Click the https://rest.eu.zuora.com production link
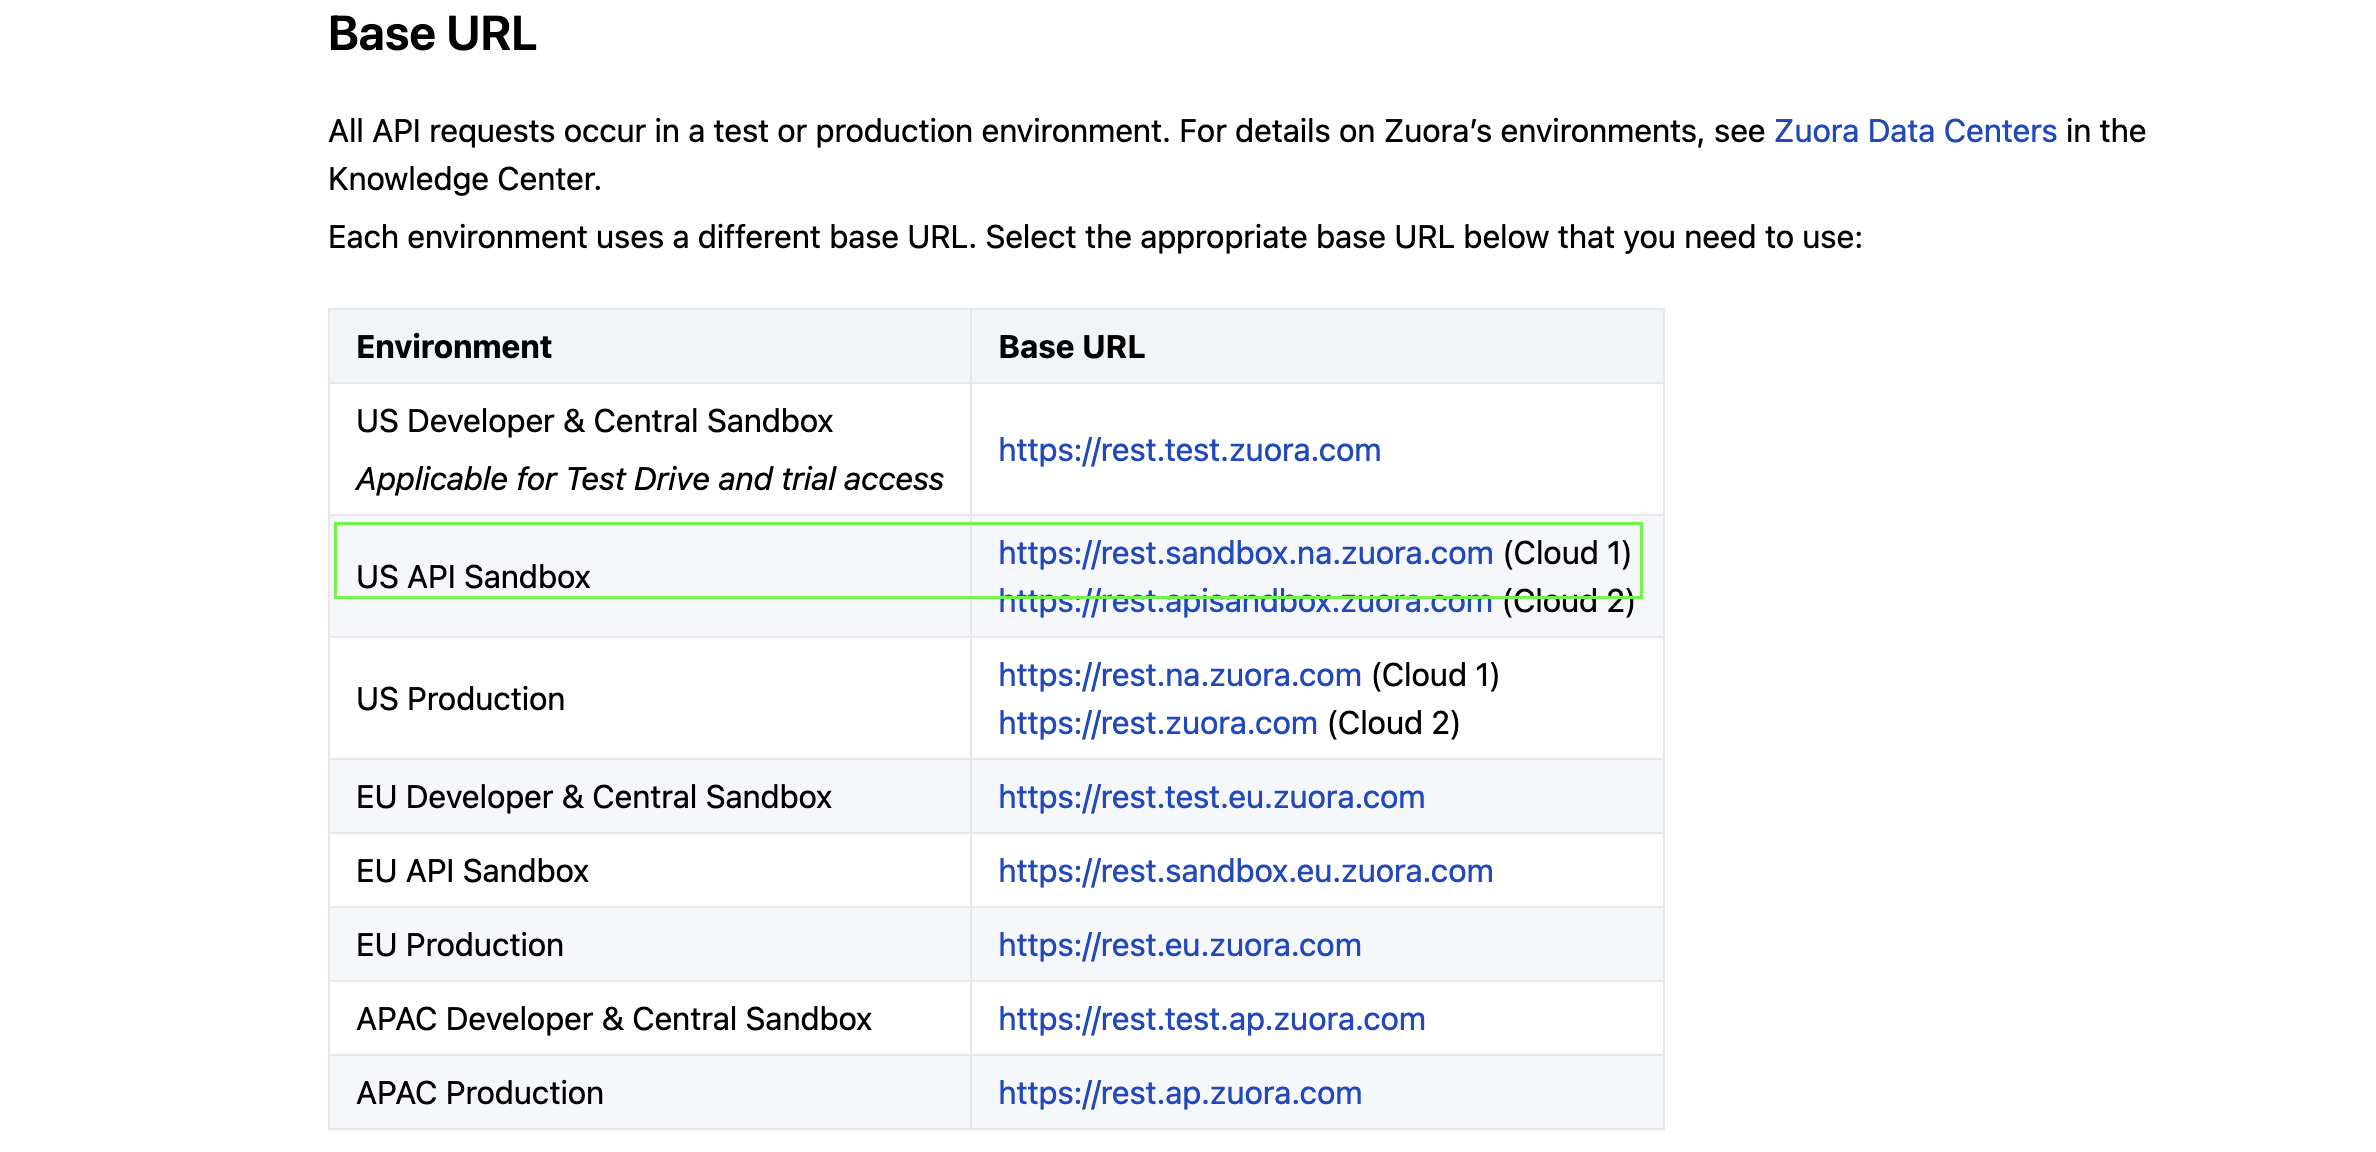Image resolution: width=2376 pixels, height=1152 pixels. [1179, 945]
